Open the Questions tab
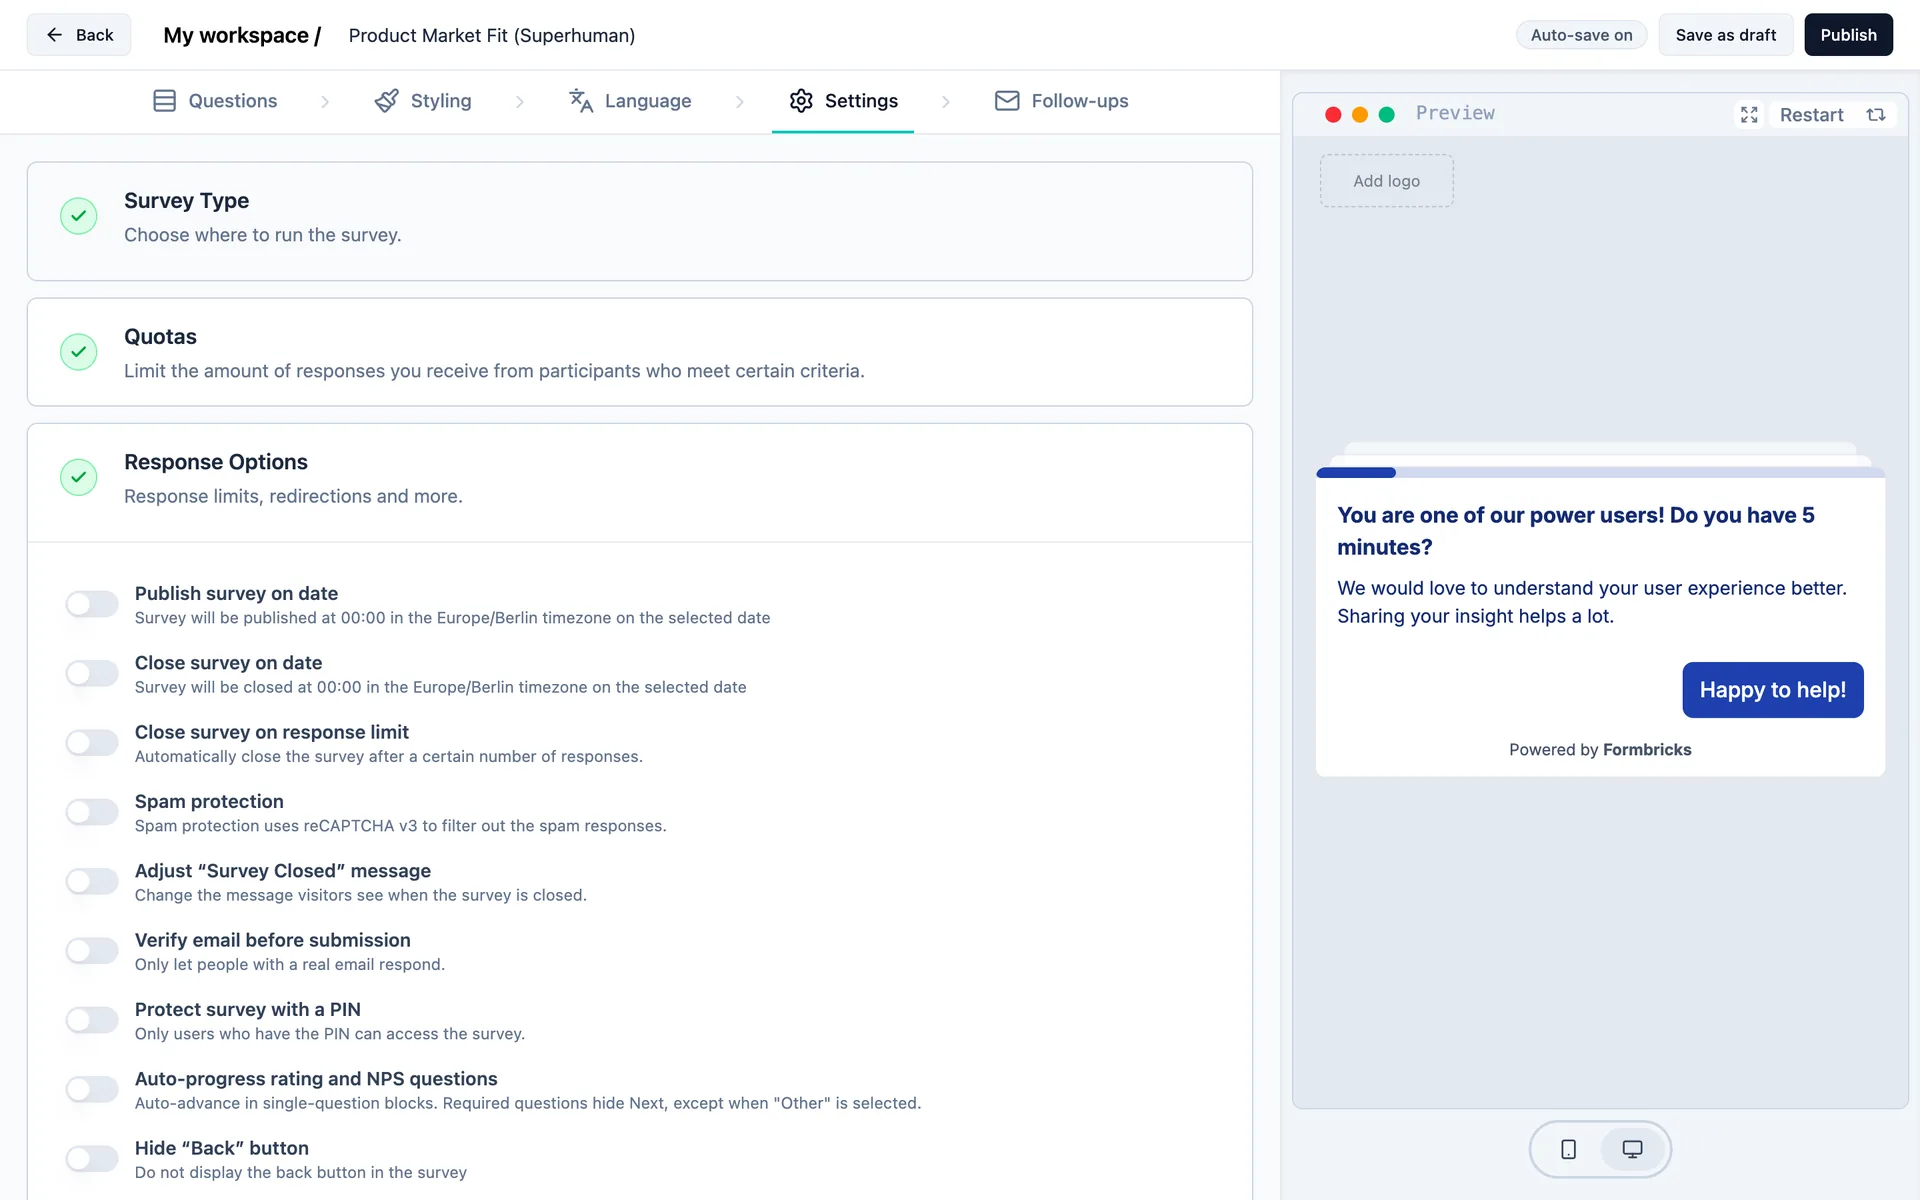Viewport: 1920px width, 1200px height. (x=215, y=101)
